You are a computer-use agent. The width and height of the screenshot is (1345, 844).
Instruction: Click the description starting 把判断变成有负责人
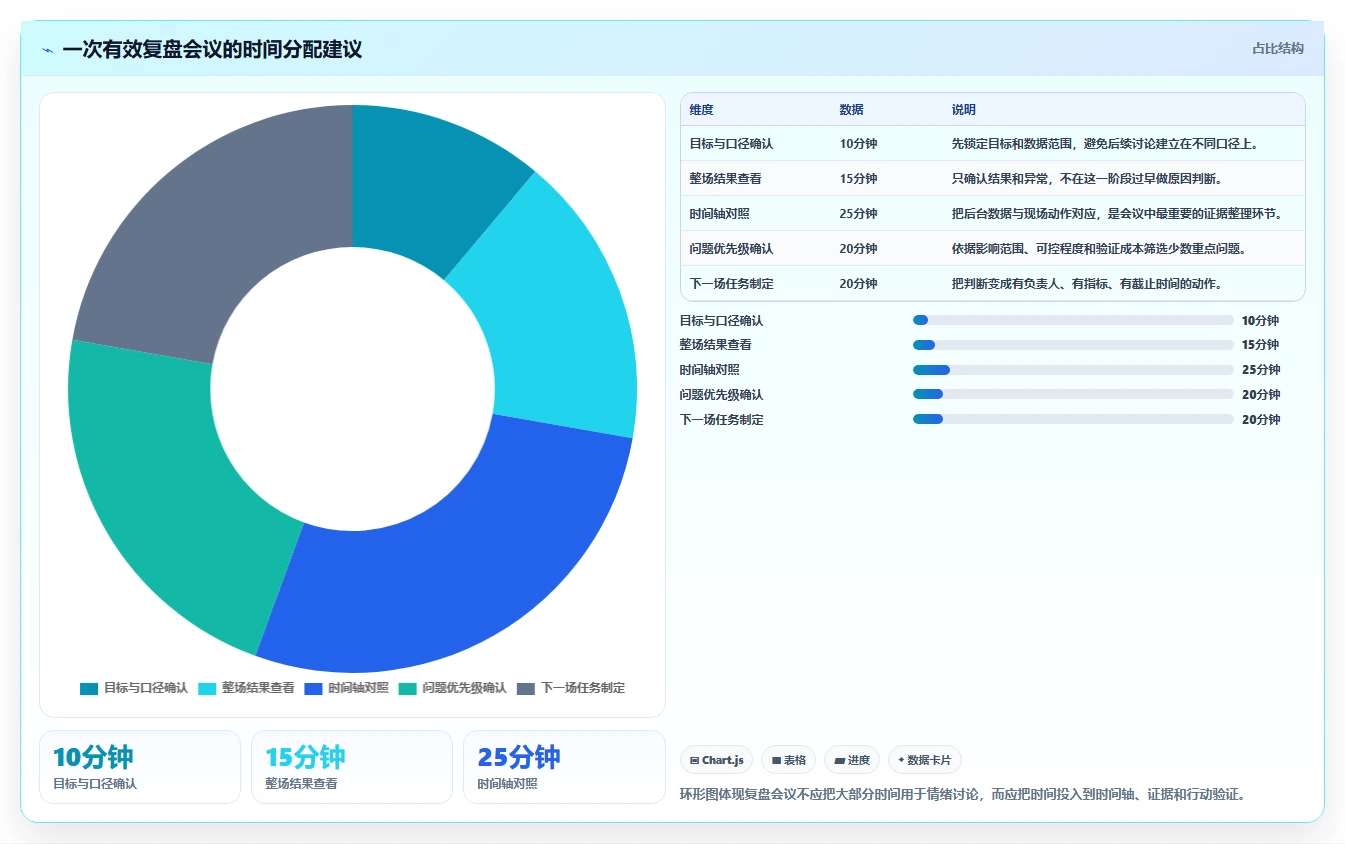coord(1086,284)
